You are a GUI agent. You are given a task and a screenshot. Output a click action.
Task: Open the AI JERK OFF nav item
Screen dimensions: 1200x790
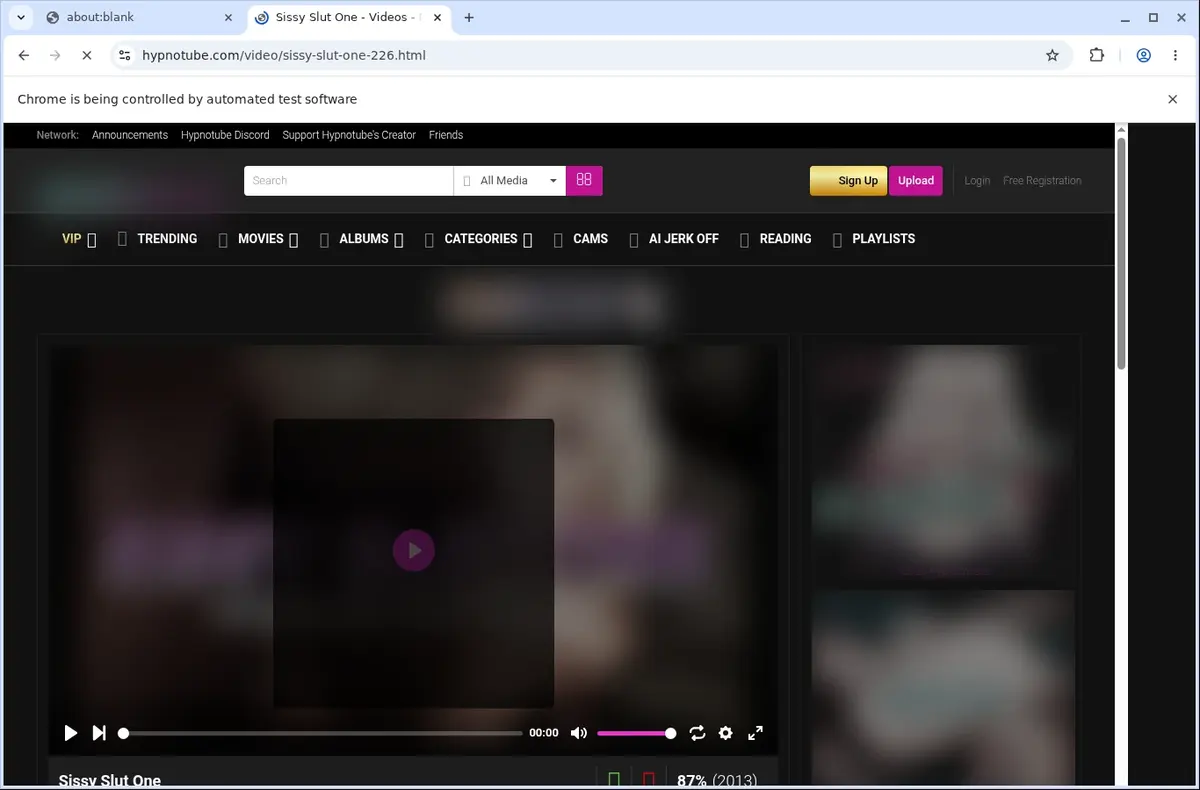point(684,239)
